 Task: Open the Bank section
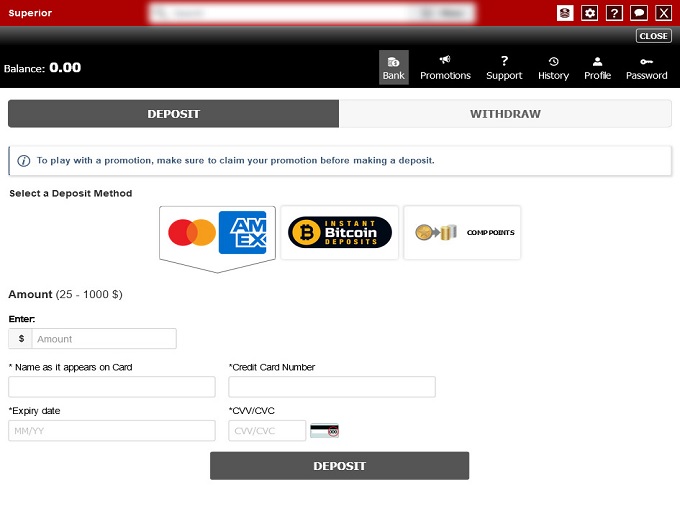394,68
